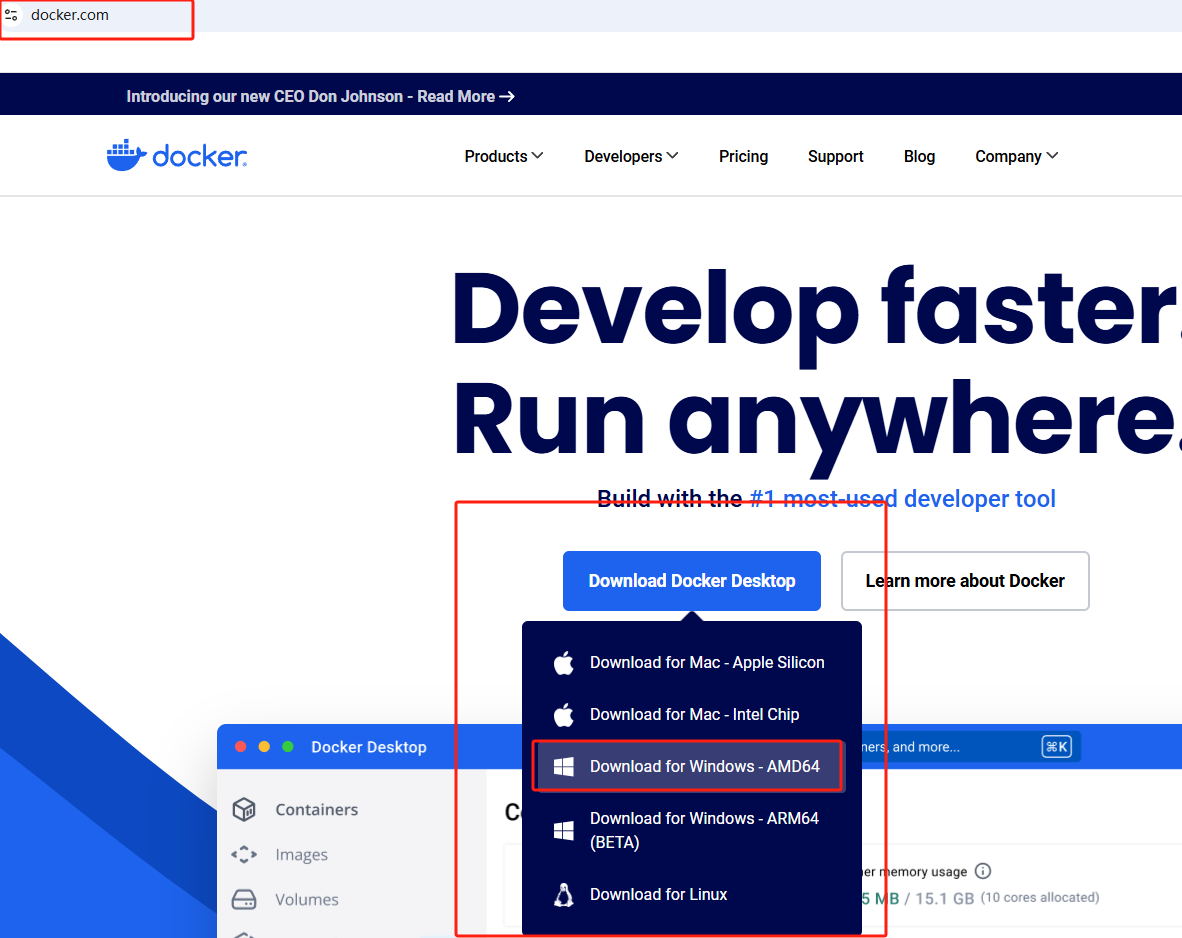Click the Download Docker Desktop button
Viewport: 1182px width, 938px height.
click(x=691, y=581)
